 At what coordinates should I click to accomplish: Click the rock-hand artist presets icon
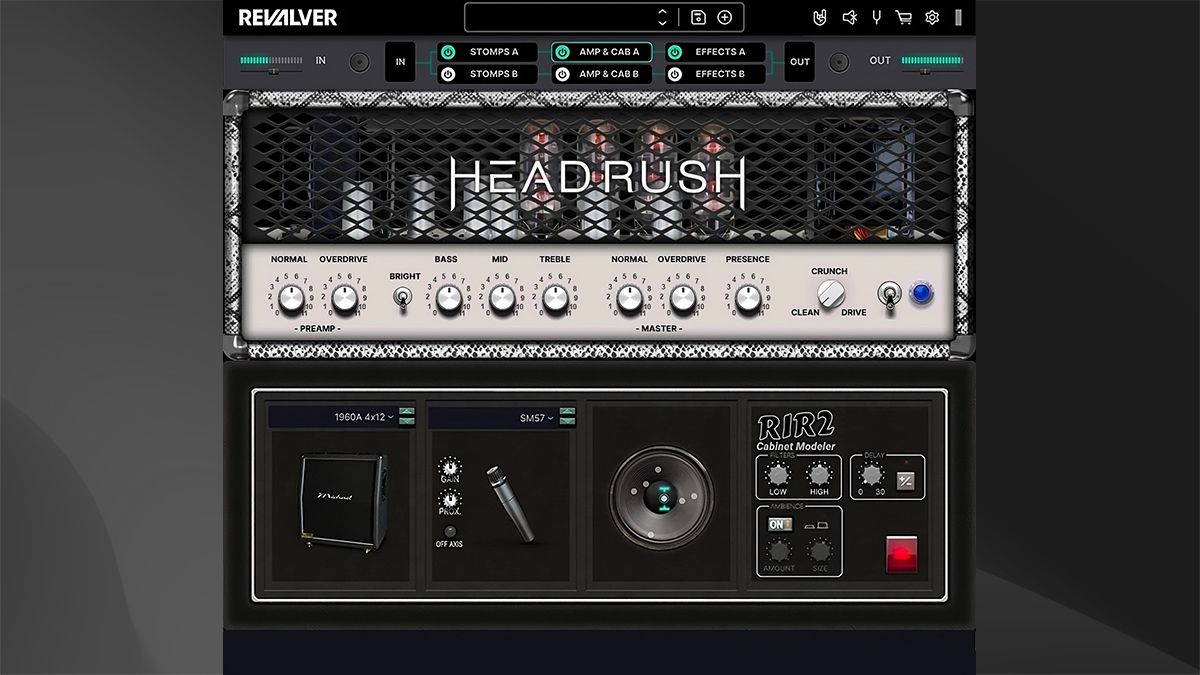(x=820, y=17)
